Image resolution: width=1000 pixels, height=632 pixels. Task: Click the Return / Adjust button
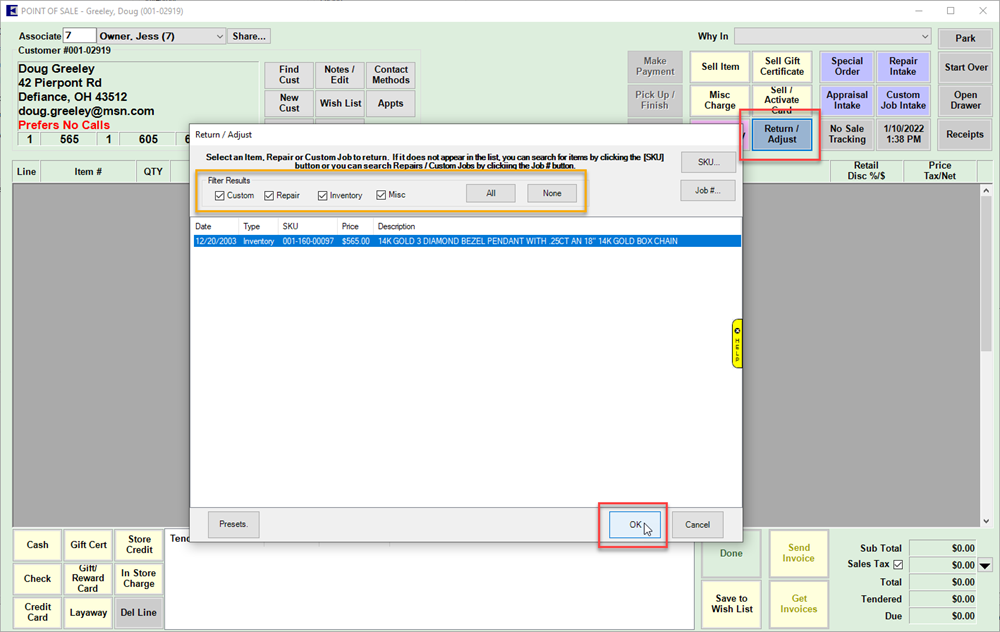point(781,134)
